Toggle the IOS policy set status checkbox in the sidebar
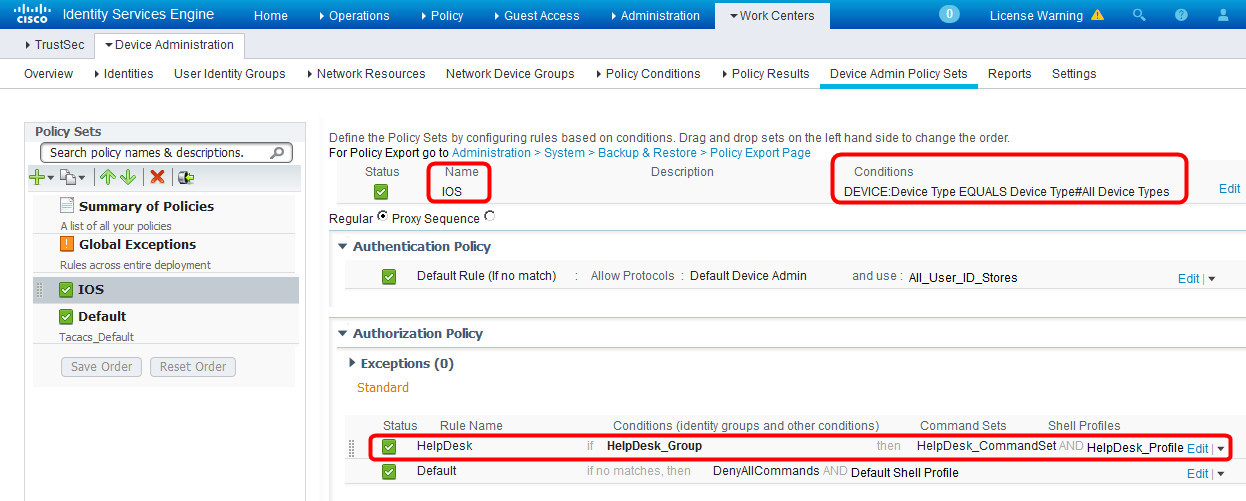The height and width of the screenshot is (501, 1246). (66, 290)
